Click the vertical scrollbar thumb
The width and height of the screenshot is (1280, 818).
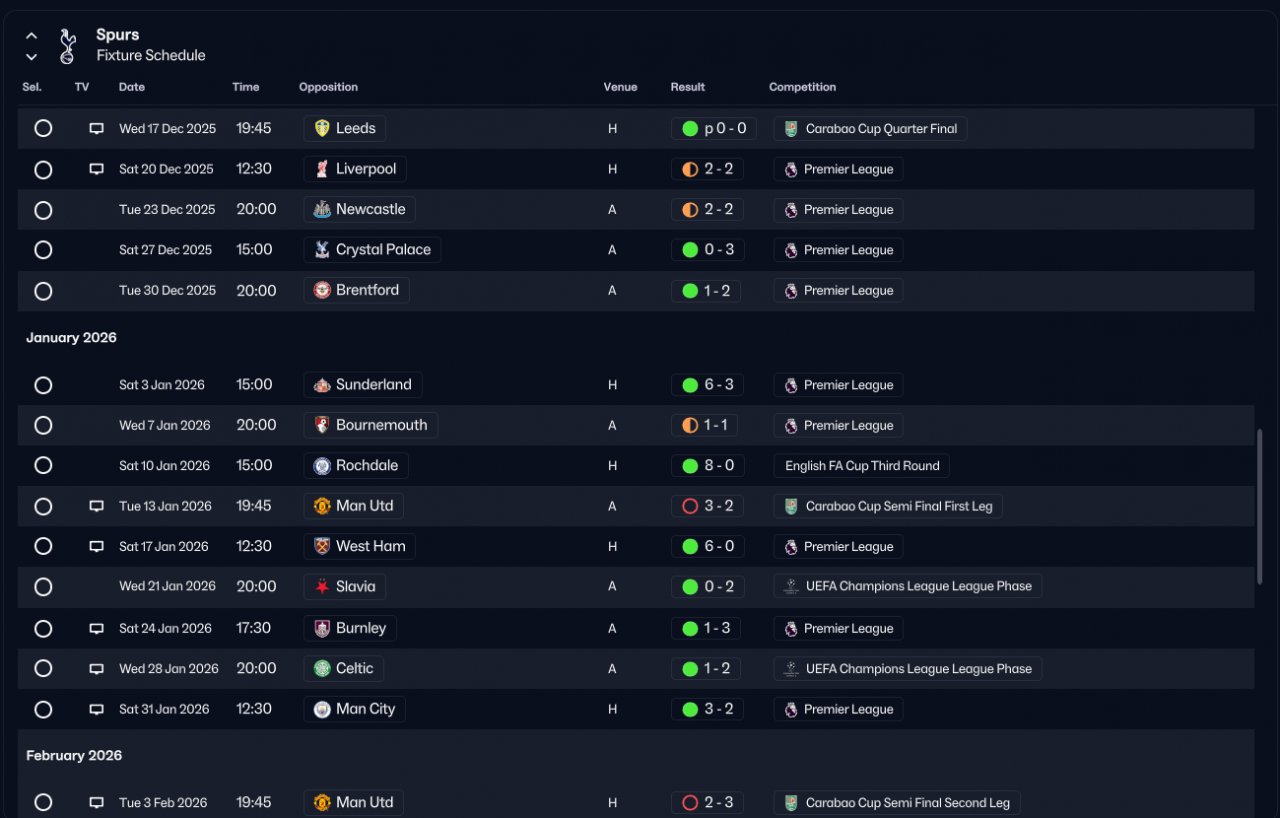pyautogui.click(x=1259, y=505)
